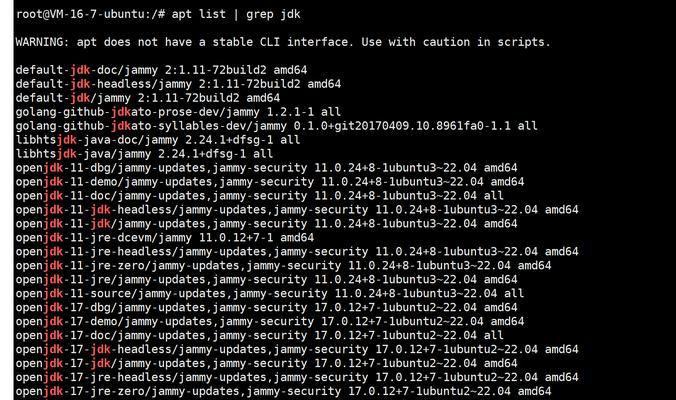Click the openjdk-17-jre-zero package line
Viewport: 676px width, 400px height.
coord(283,391)
